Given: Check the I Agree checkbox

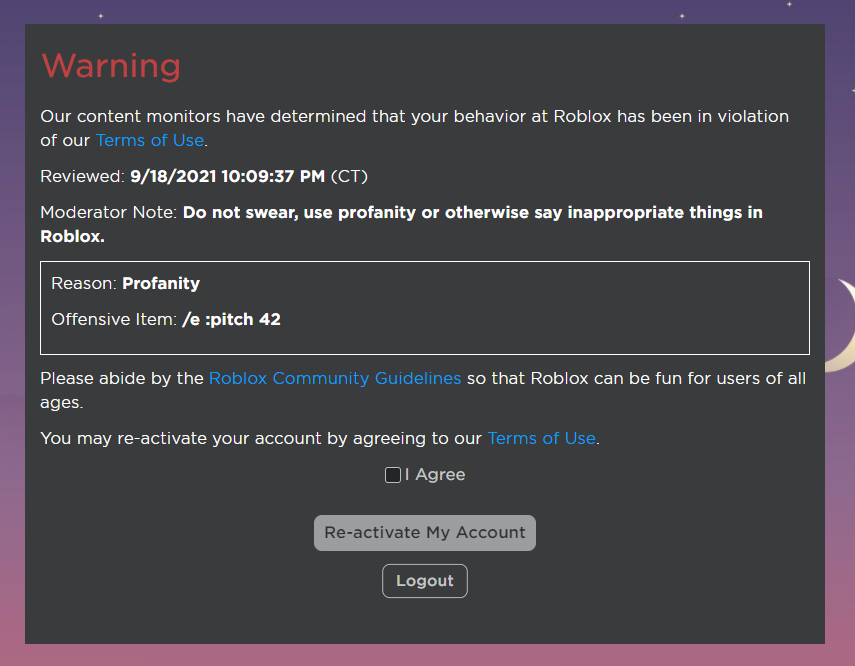Looking at the screenshot, I should click(x=393, y=475).
